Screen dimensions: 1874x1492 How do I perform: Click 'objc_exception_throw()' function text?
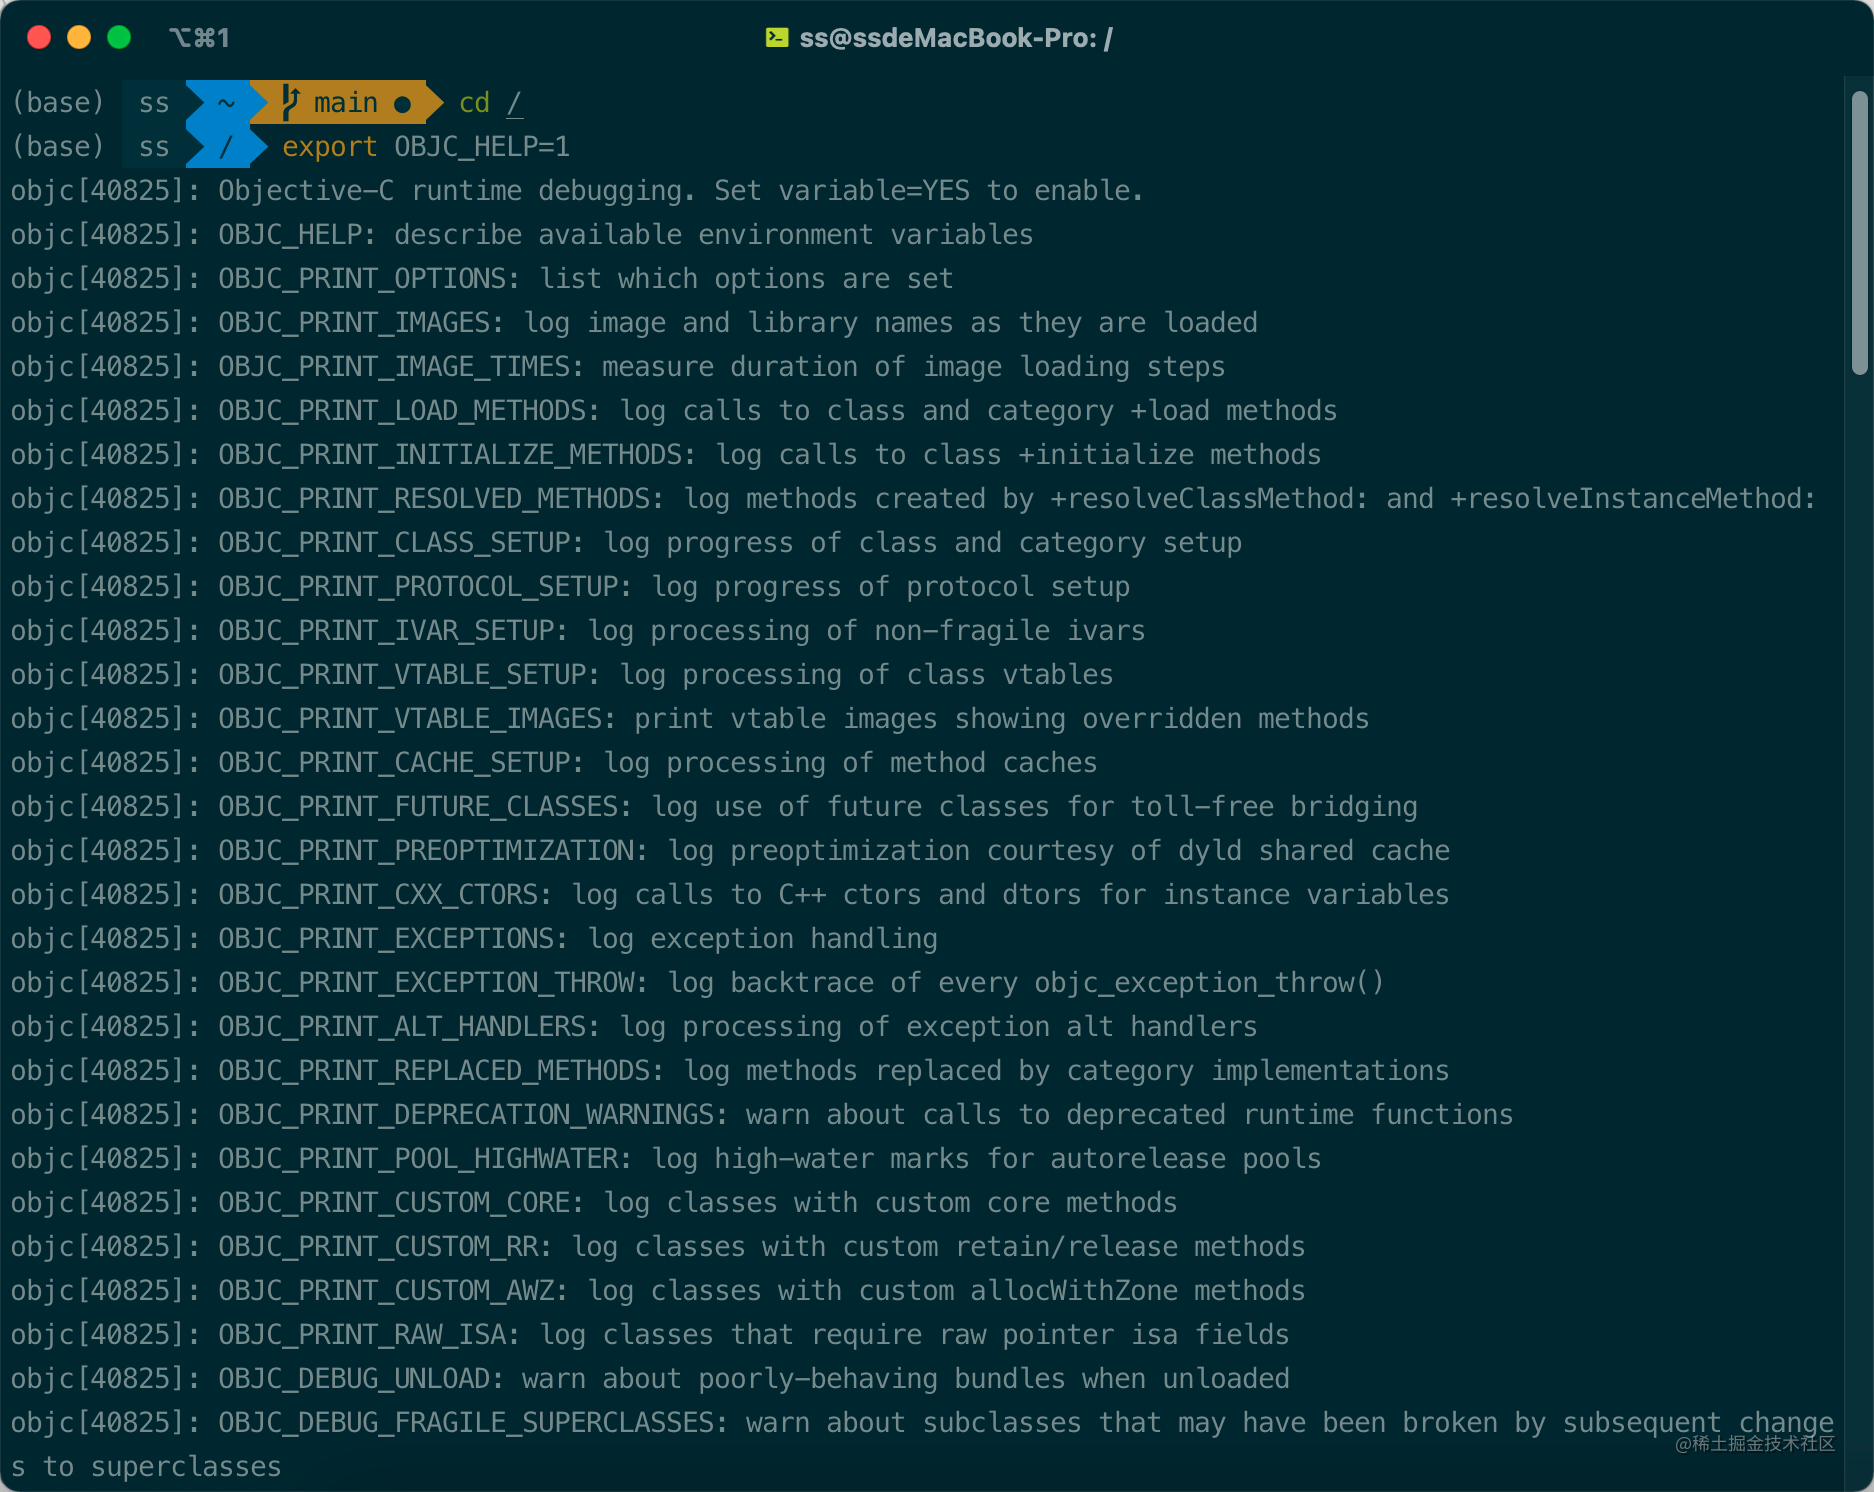coord(1209,983)
